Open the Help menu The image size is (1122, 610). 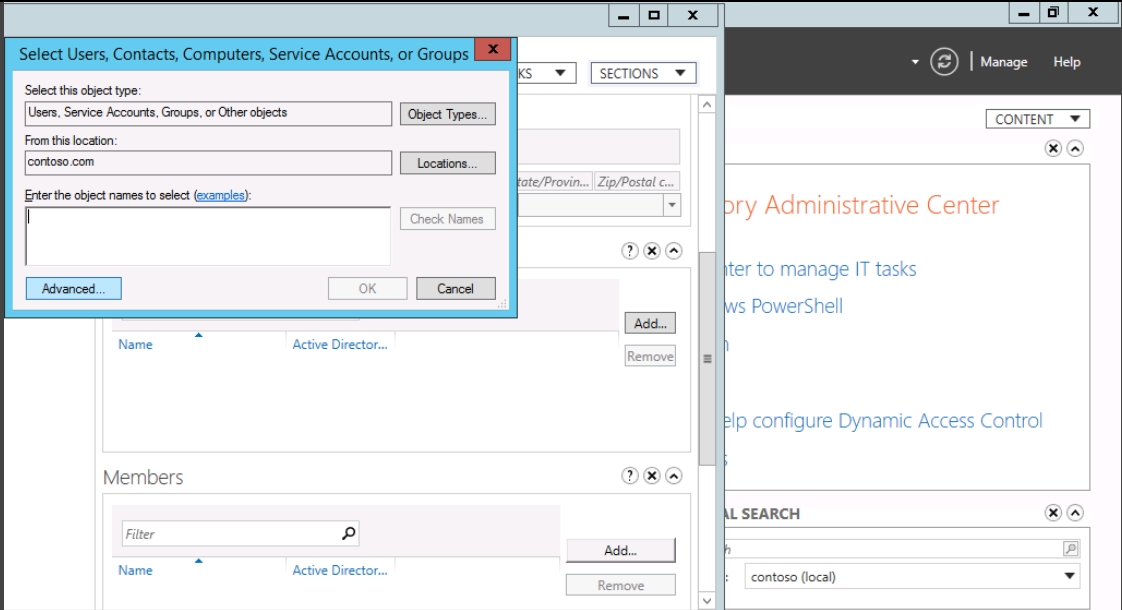click(1066, 62)
